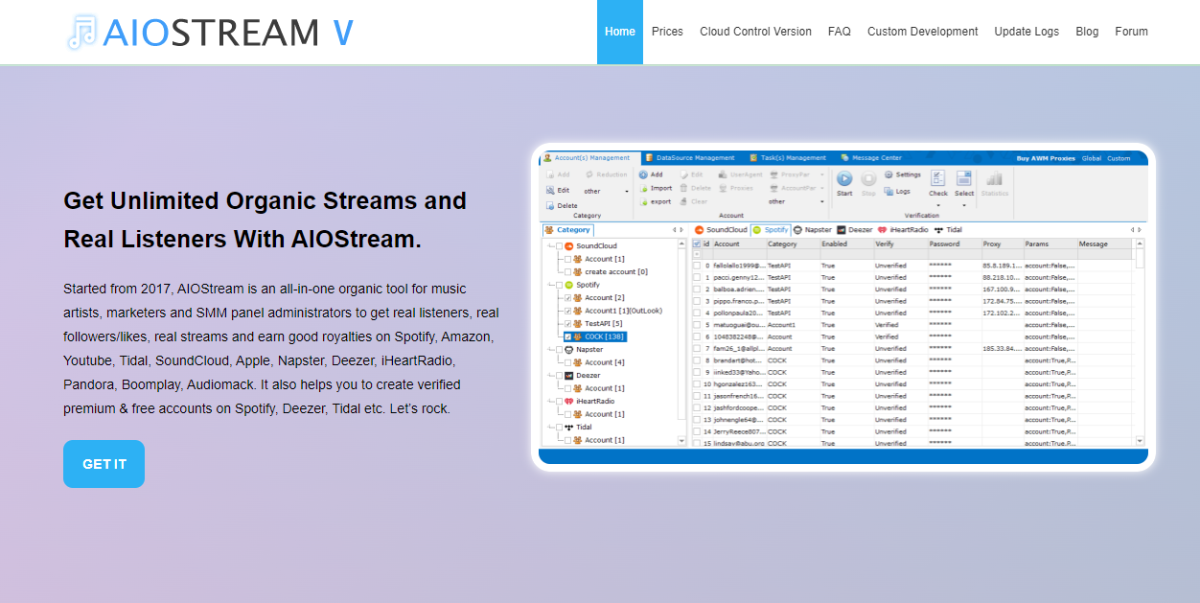
Task: Open the Custom Development navigation link
Action: 922,32
